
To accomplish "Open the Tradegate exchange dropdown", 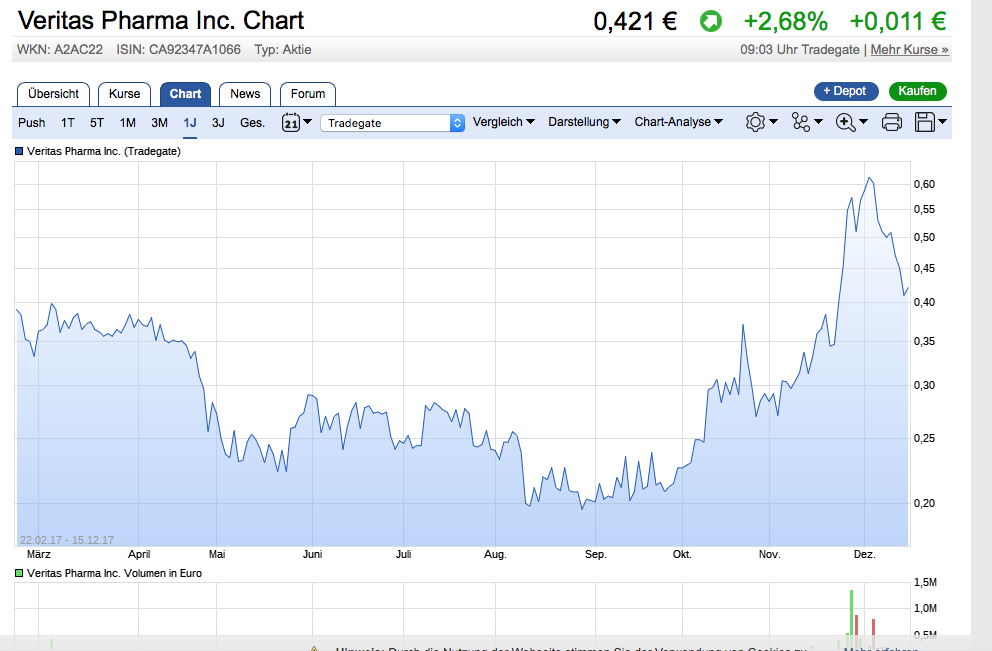I will [x=390, y=122].
